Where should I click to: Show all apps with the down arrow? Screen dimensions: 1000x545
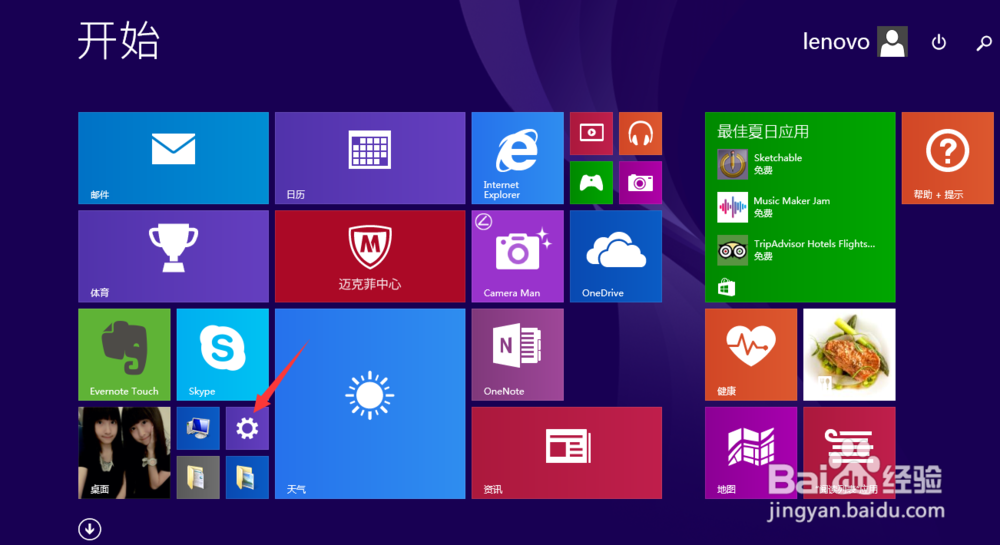(90, 528)
